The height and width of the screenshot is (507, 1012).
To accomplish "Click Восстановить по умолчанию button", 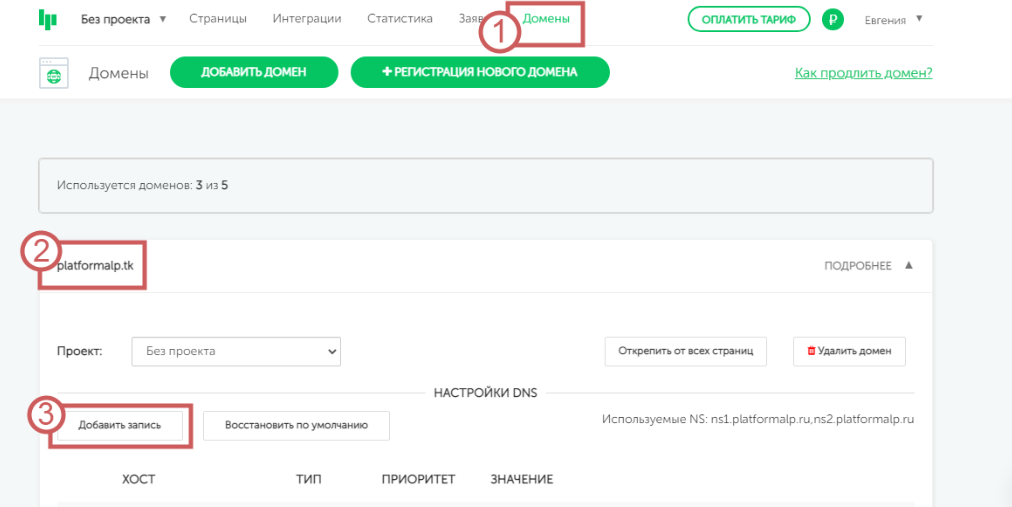I will click(x=296, y=425).
